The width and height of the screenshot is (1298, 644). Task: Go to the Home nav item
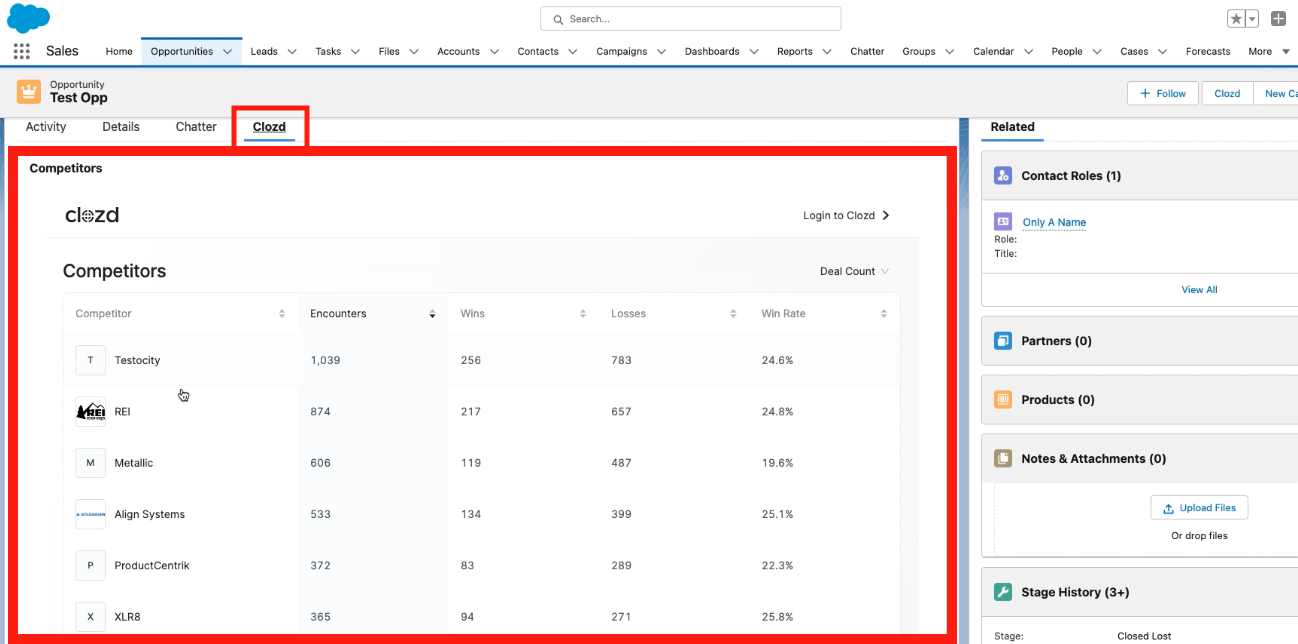(119, 51)
